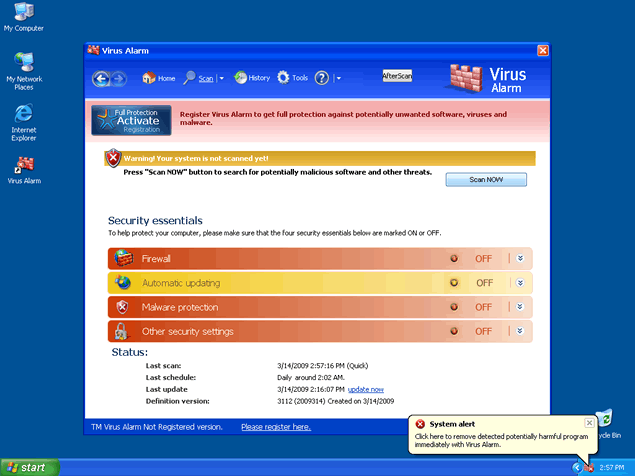Expand the Other security settings chevron

520,331
